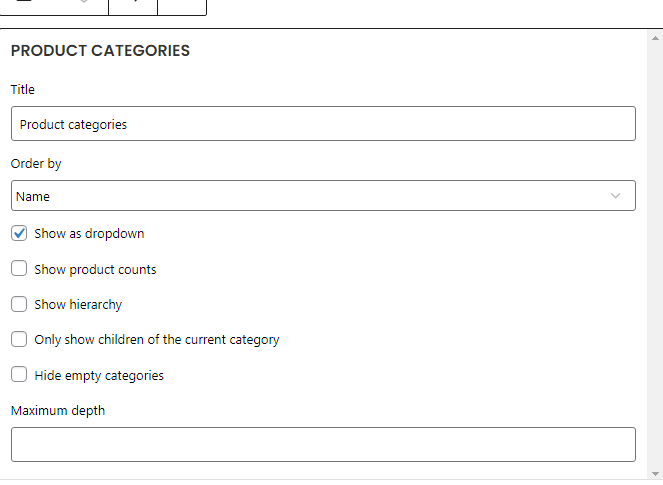Enable the Show product counts checkbox
This screenshot has width=663, height=485.
pyautogui.click(x=19, y=269)
